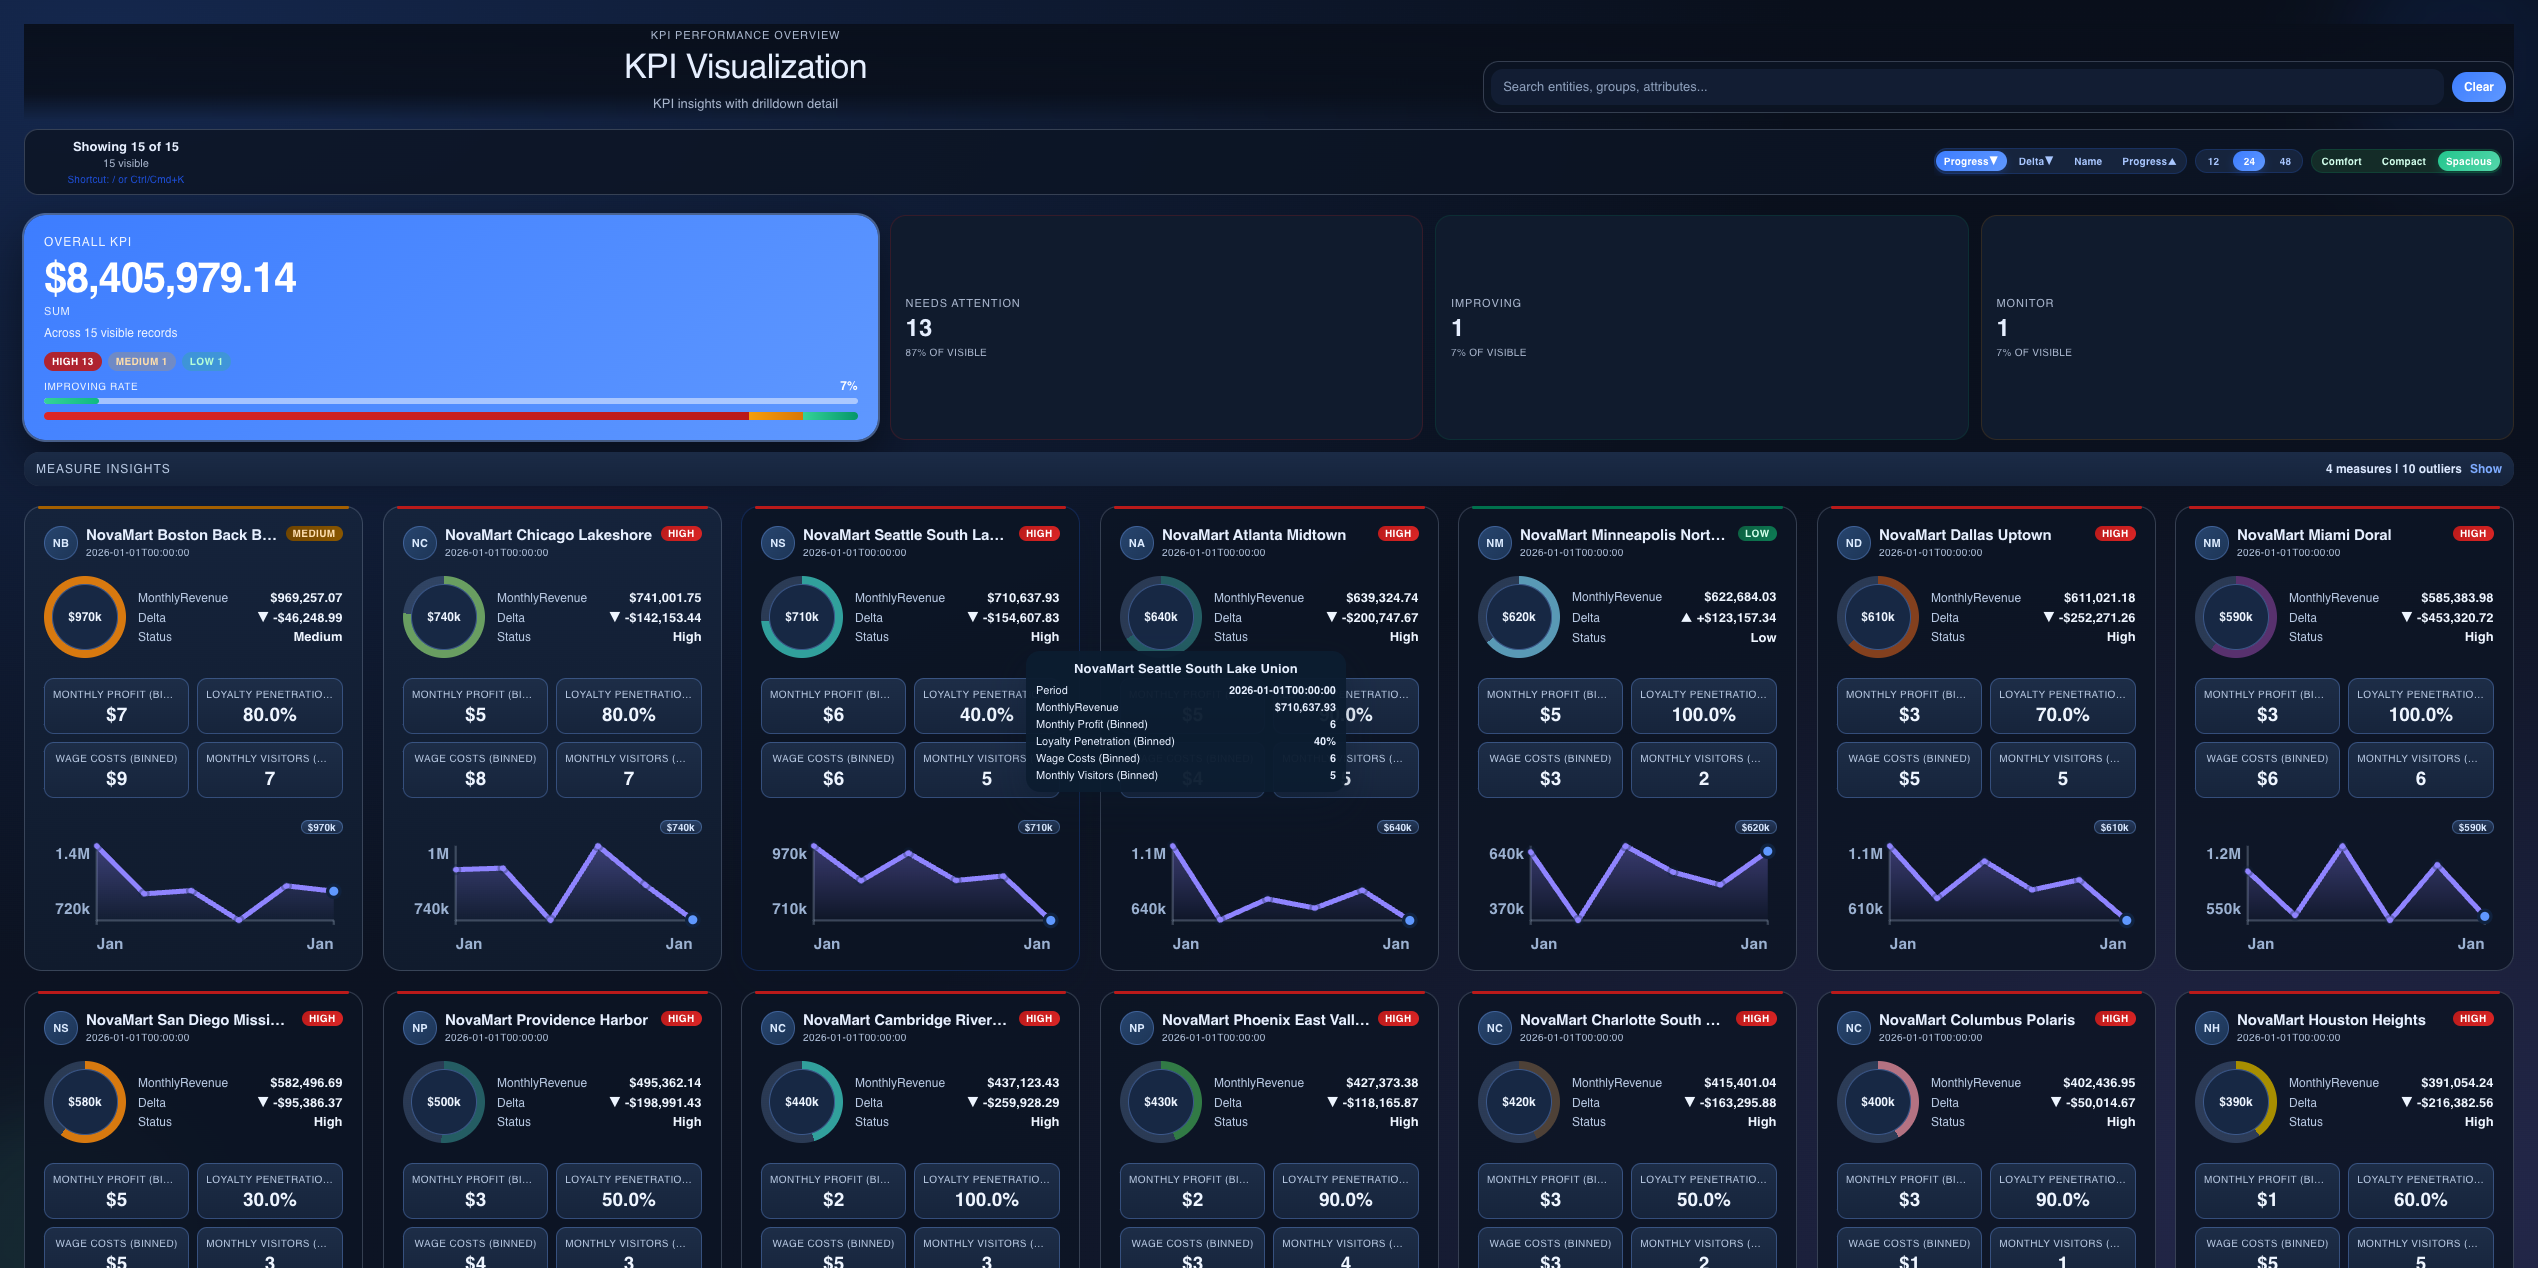Click Chicago's Wage Costs $8 tile
This screenshot has height=1269, width=2540.
click(475, 770)
